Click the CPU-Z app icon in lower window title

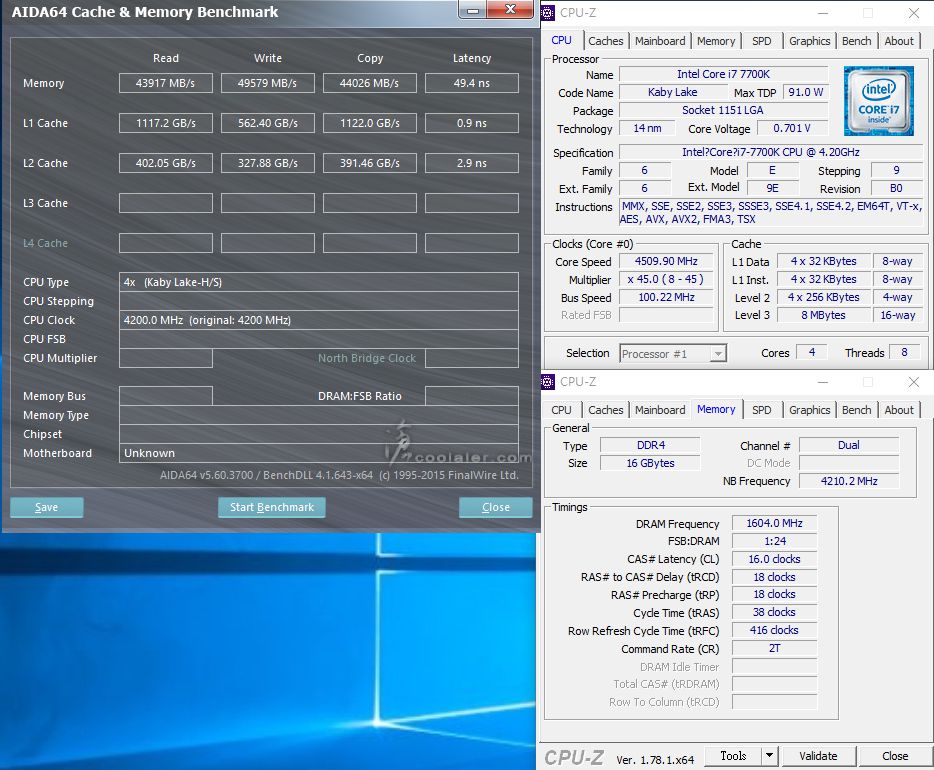[x=548, y=382]
